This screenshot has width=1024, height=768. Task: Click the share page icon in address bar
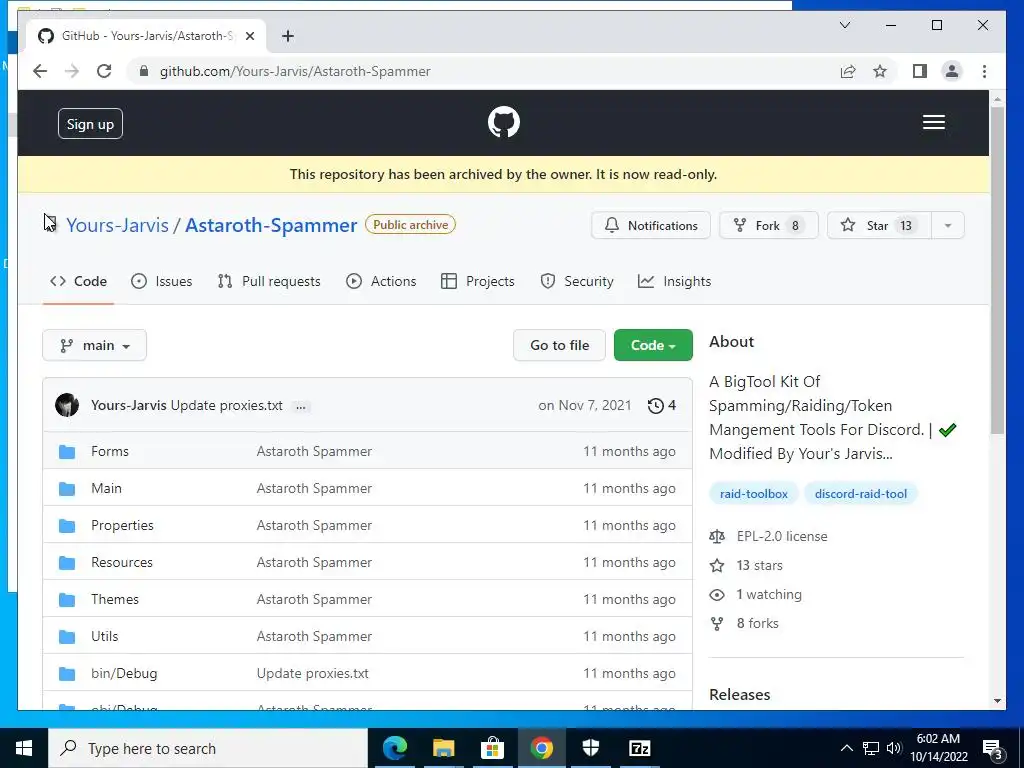click(x=848, y=71)
